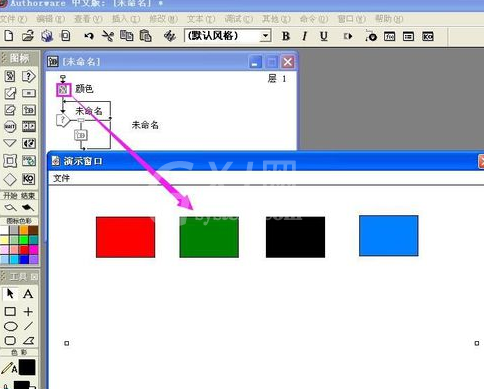
Task: Toggle bold formatting
Action: [x=286, y=36]
